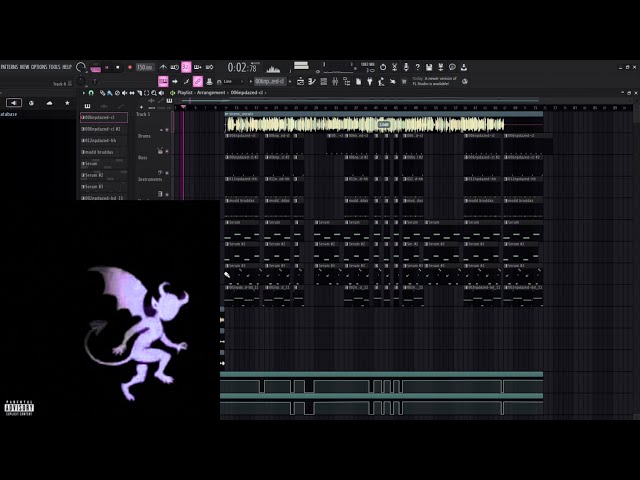Open the TOOLS menu
640x480 pixels.
coord(55,67)
